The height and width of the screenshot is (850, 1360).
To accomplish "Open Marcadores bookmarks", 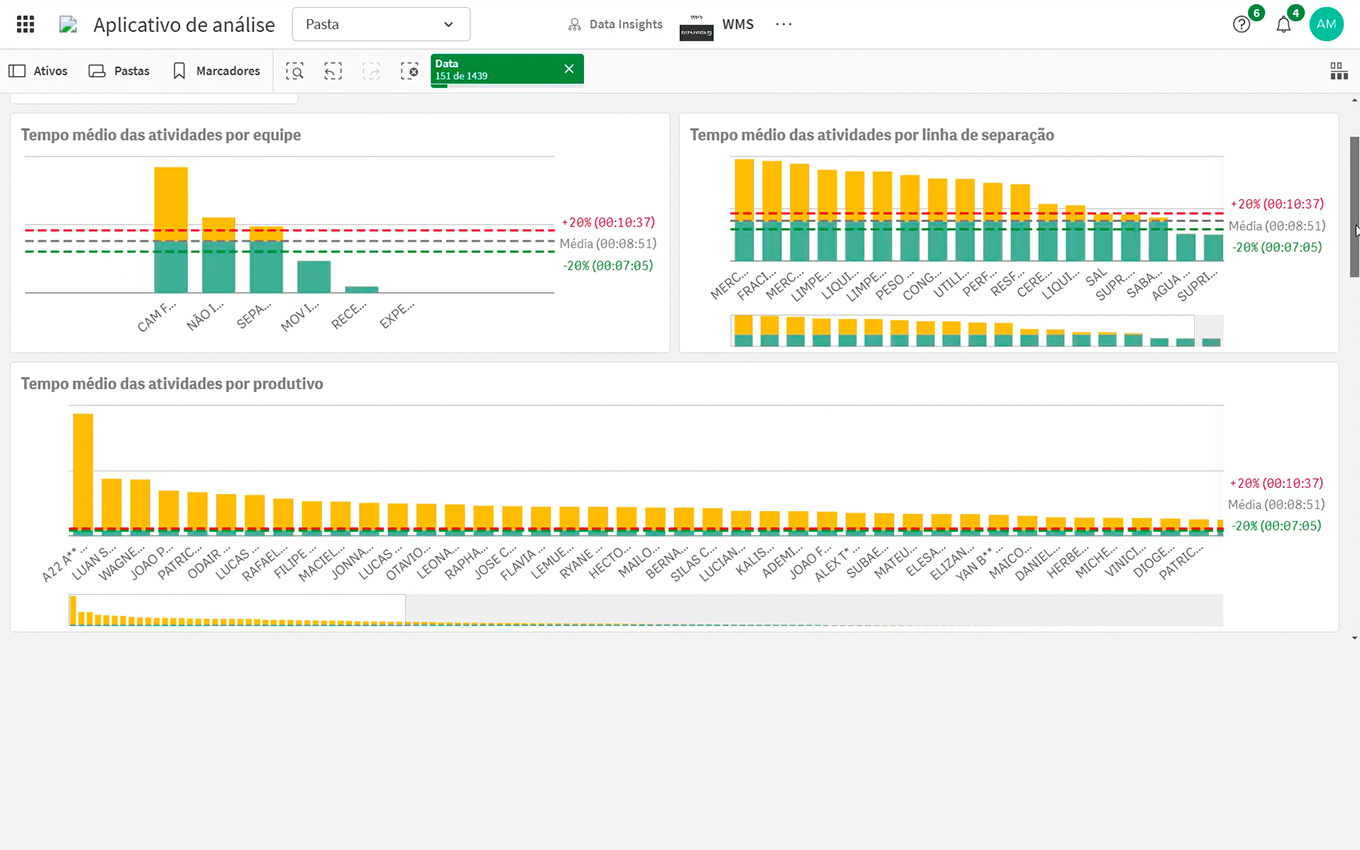I will 216,71.
